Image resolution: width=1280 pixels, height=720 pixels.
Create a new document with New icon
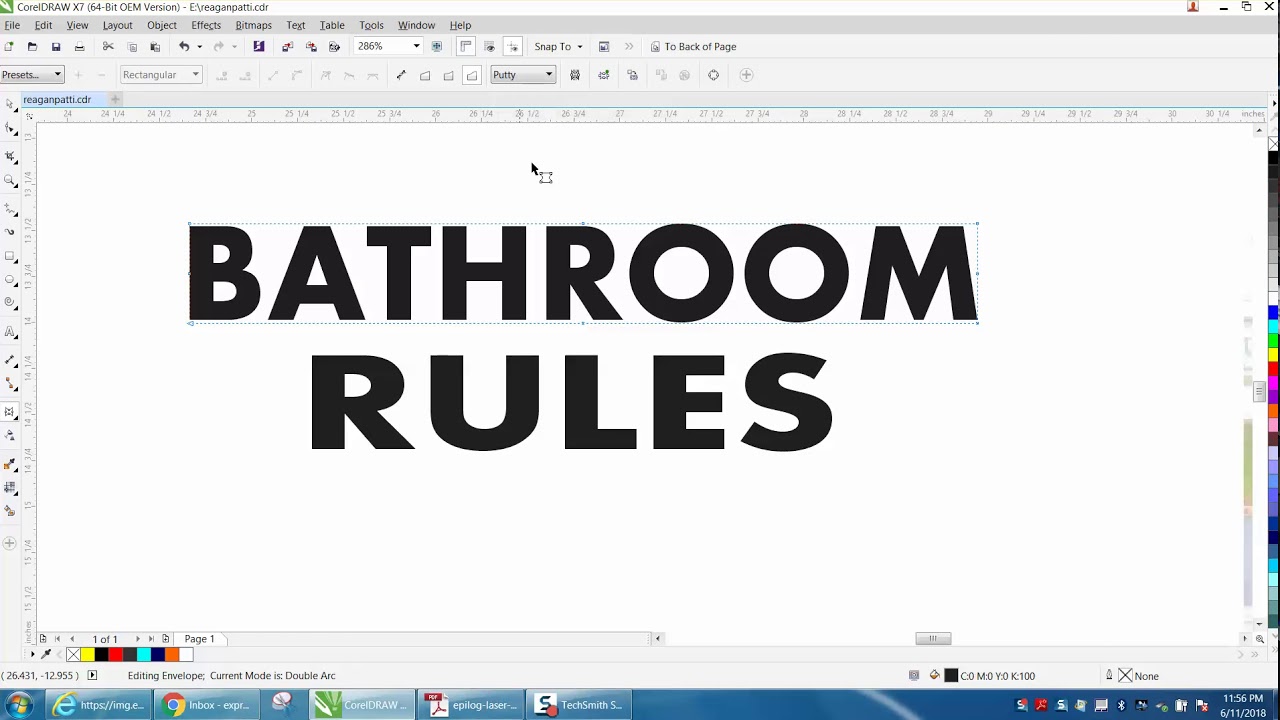(x=9, y=47)
